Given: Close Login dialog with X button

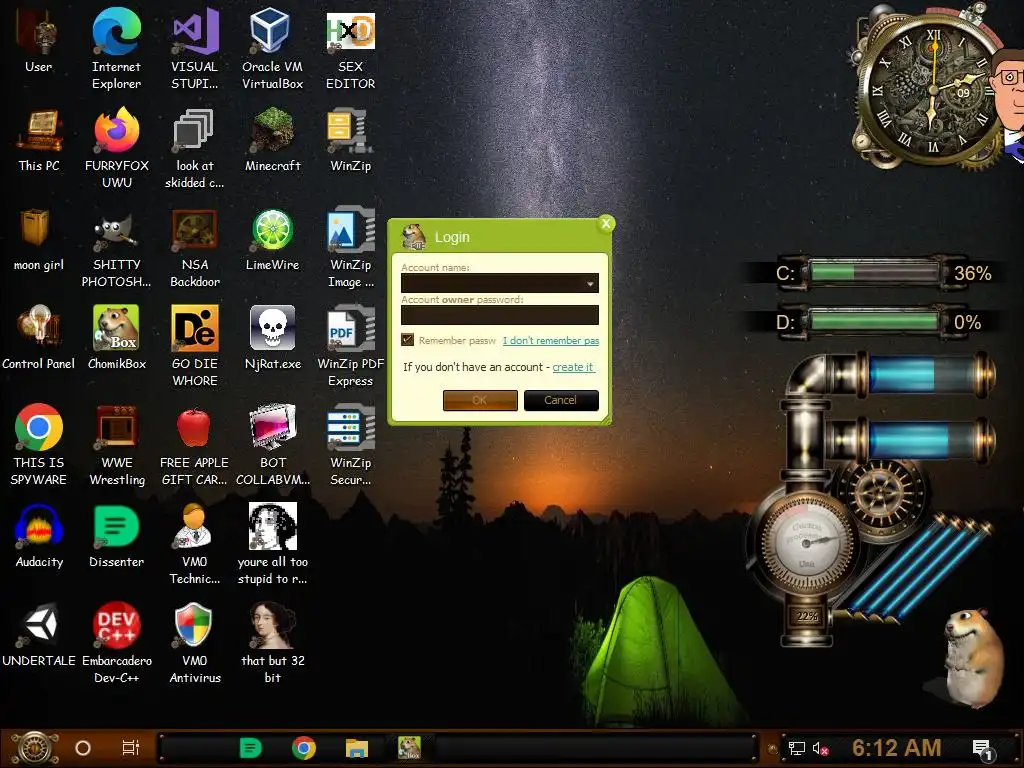Looking at the screenshot, I should [x=606, y=223].
